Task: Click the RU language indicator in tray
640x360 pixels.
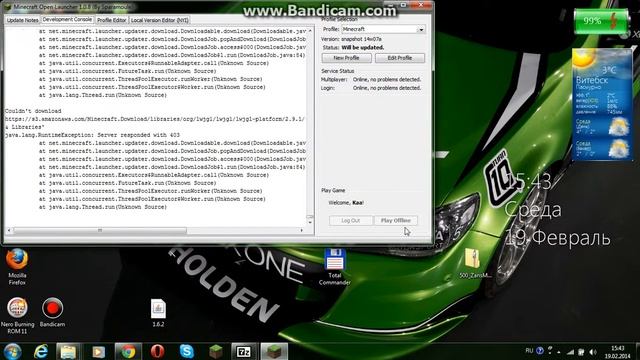Action: 529,351
